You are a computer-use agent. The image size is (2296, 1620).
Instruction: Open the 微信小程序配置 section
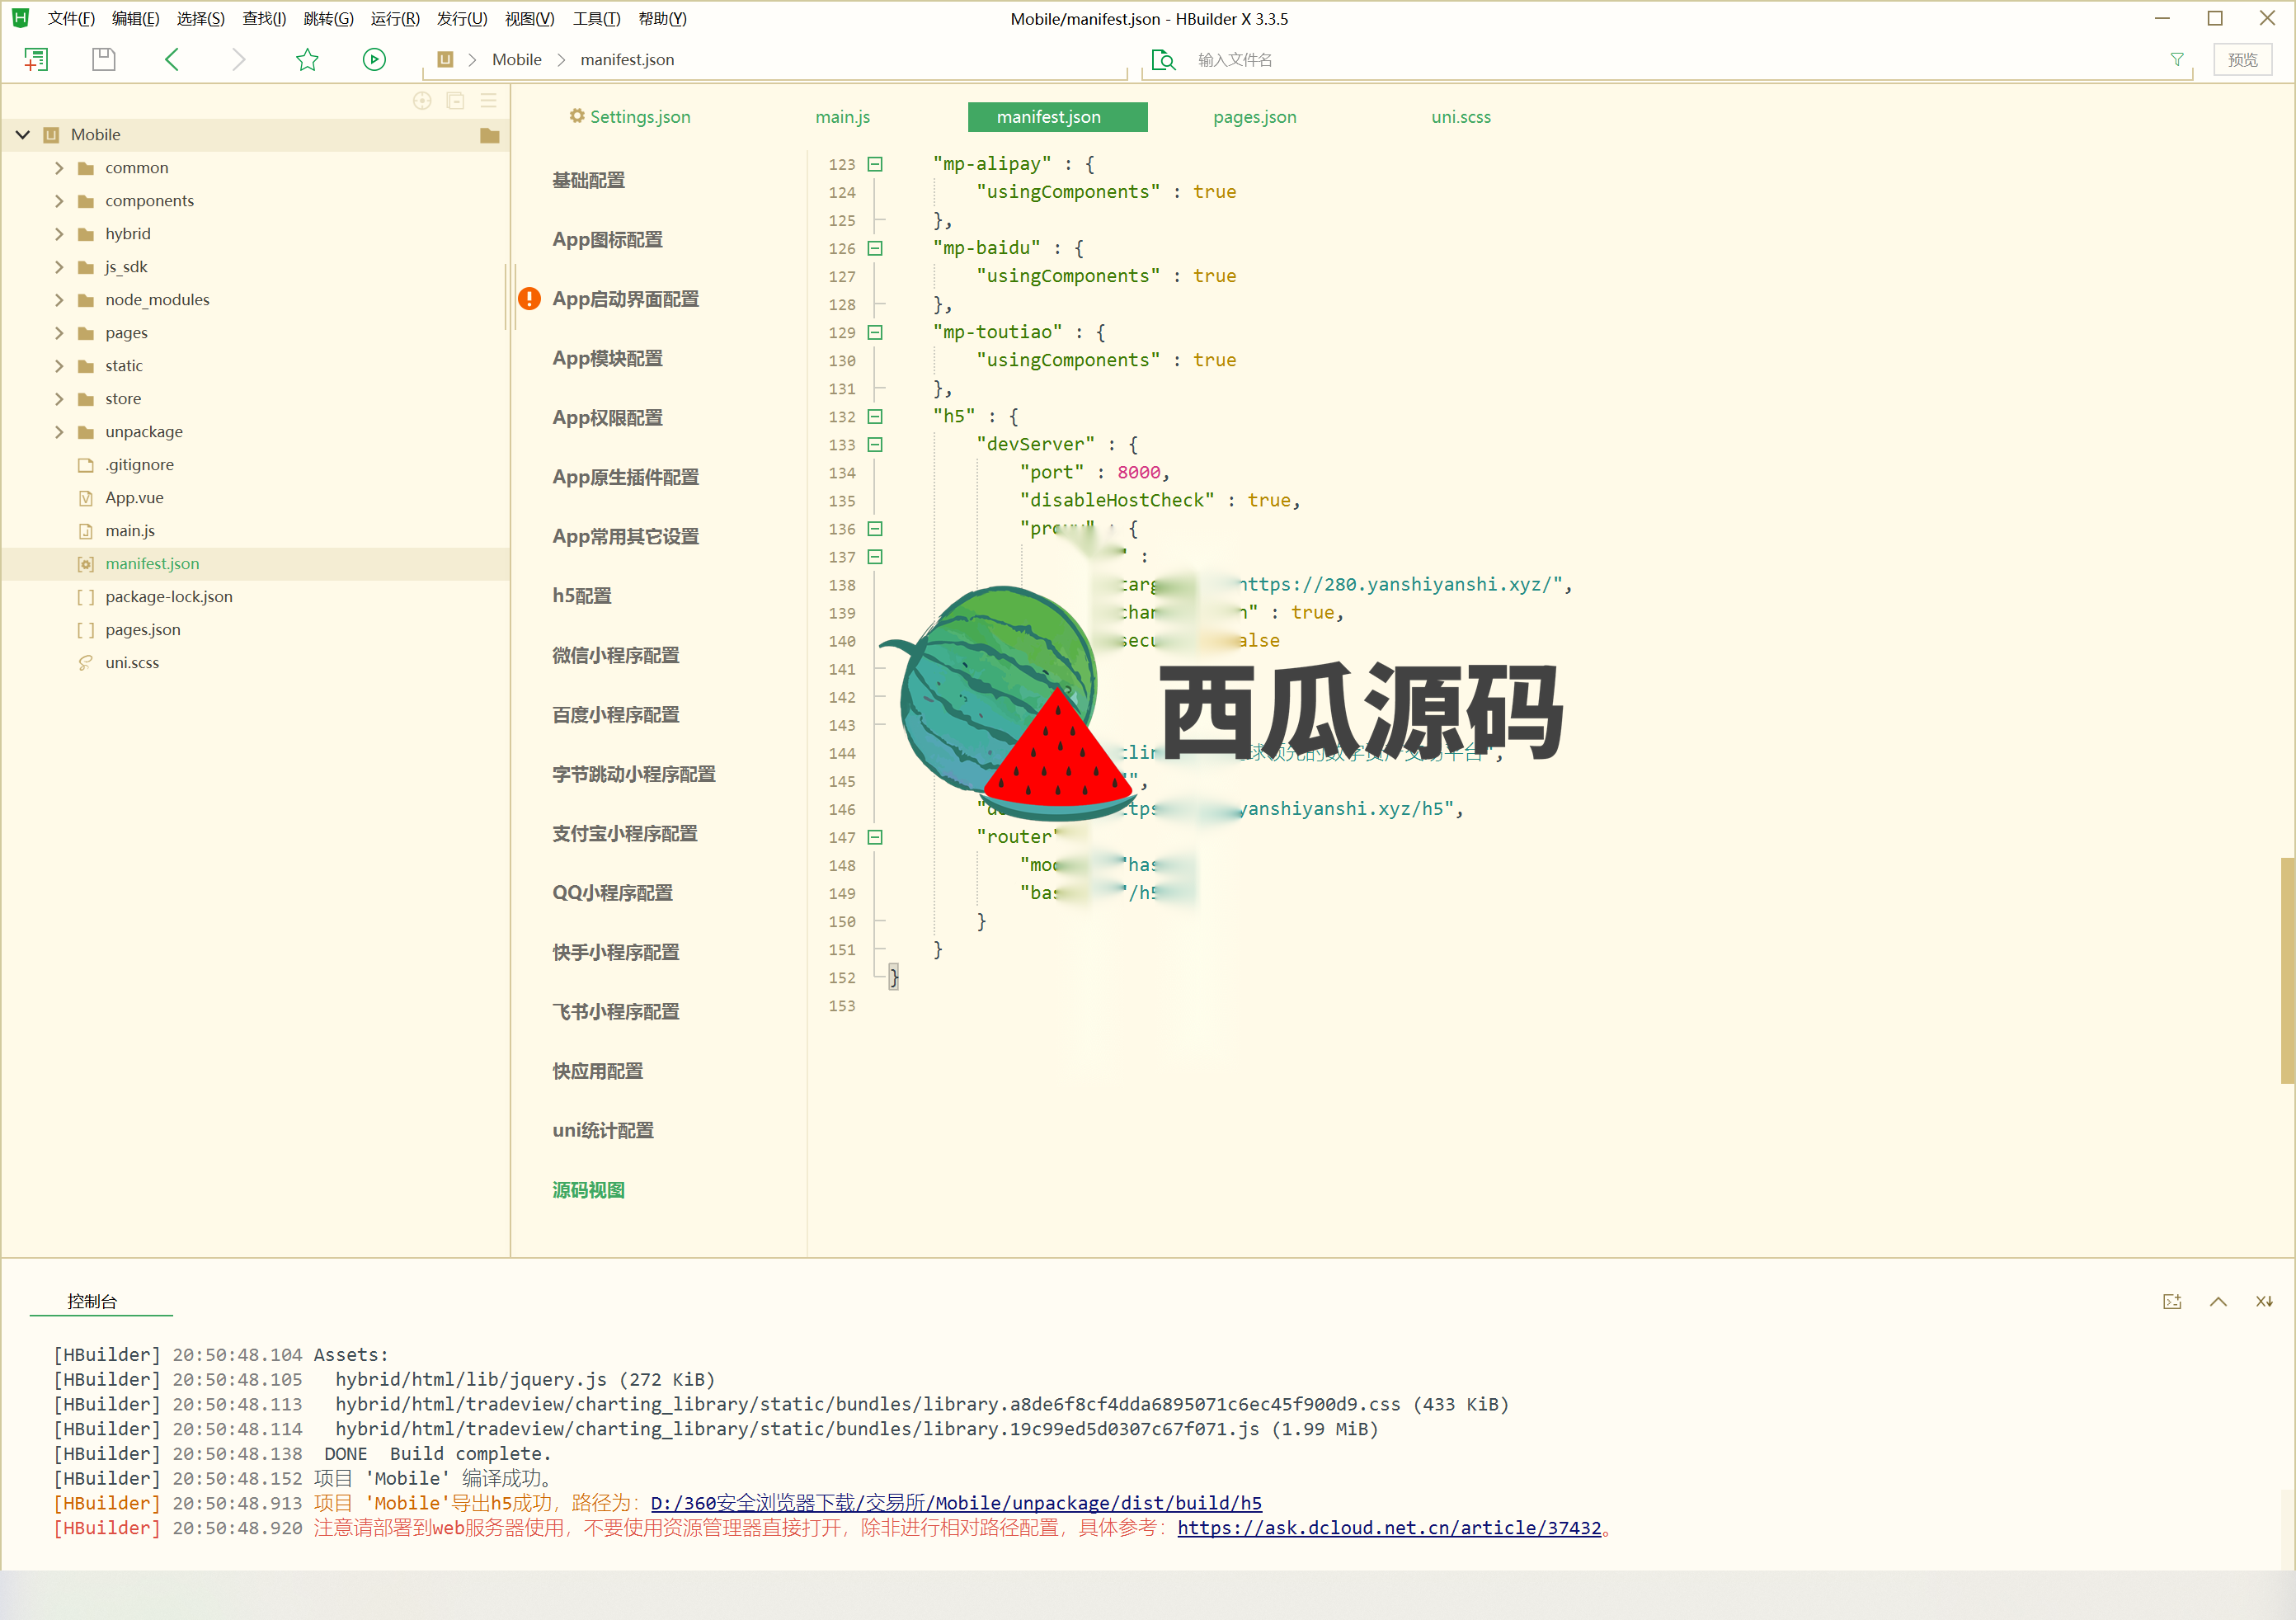click(x=615, y=655)
